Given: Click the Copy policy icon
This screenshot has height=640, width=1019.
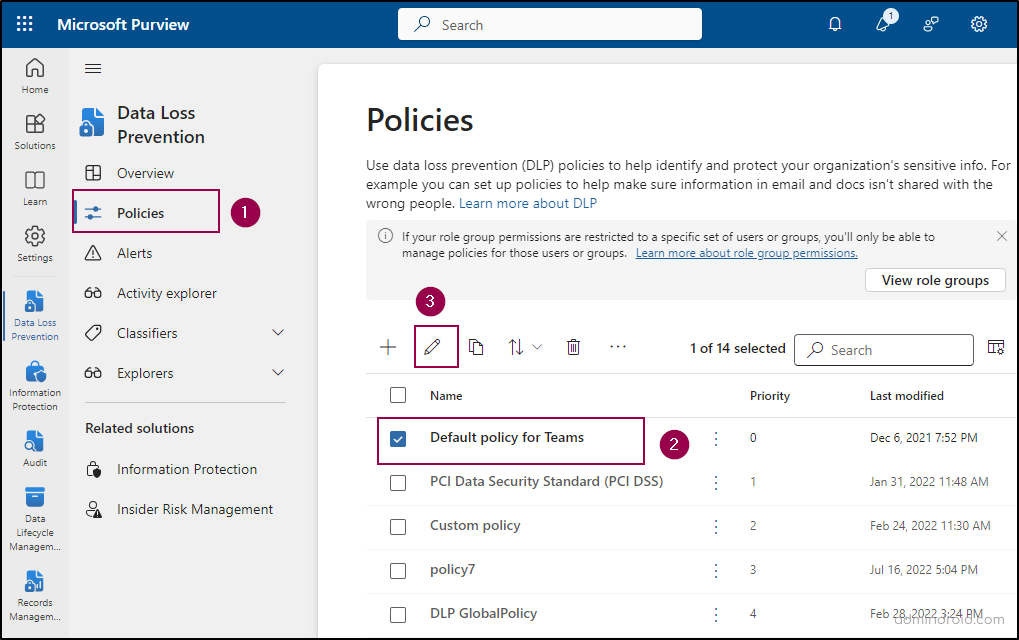Looking at the screenshot, I should coord(476,347).
